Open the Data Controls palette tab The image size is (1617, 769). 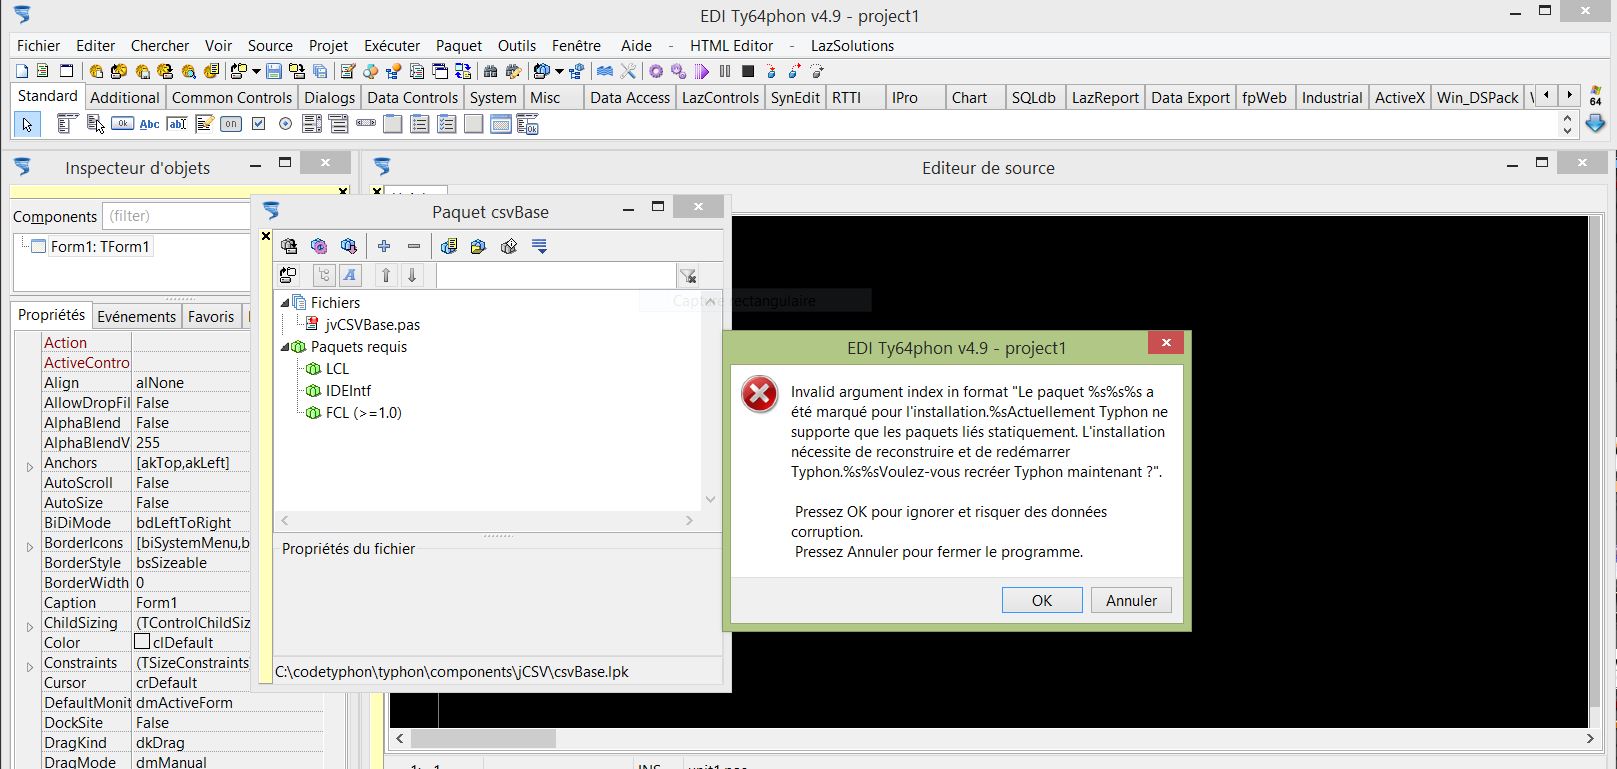[x=412, y=97]
